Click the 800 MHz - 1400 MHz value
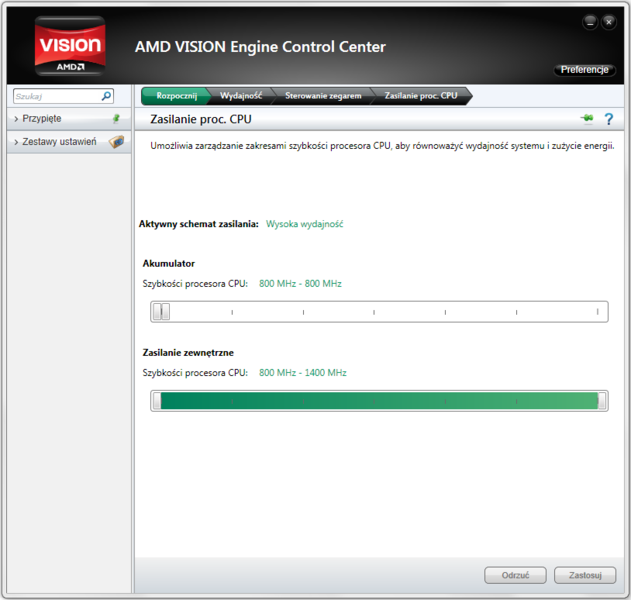The width and height of the screenshot is (631, 600). 303,373
